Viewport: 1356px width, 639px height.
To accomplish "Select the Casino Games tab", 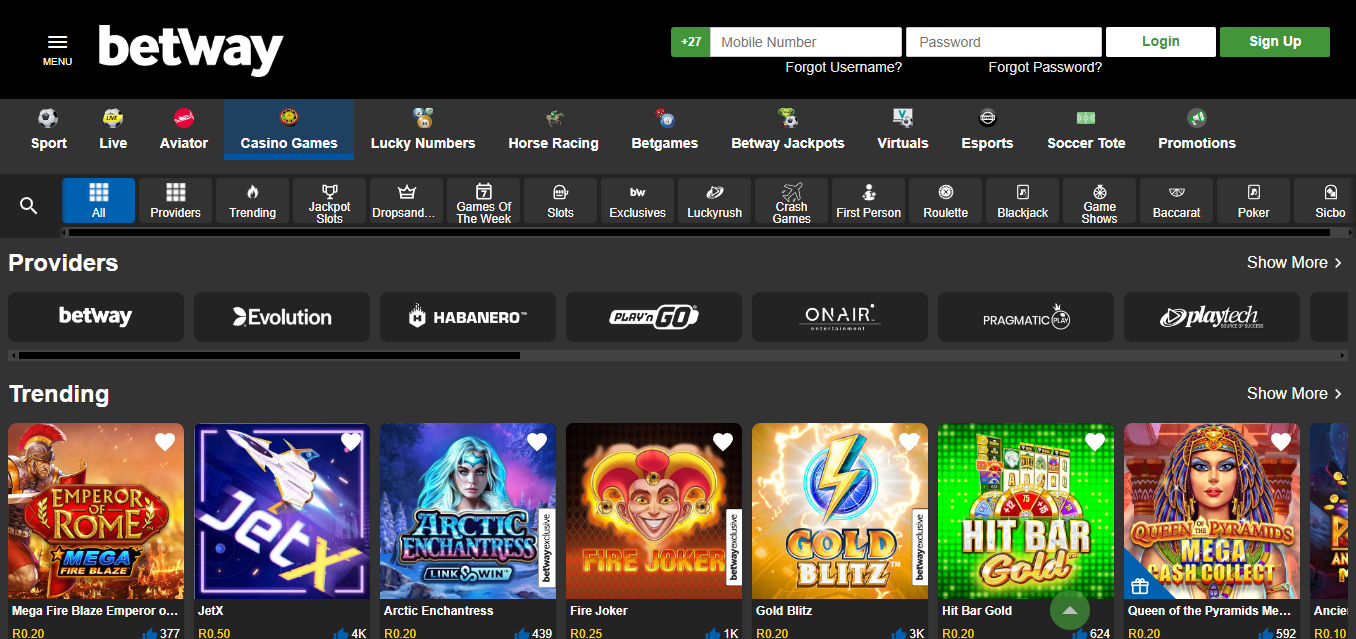I will pos(288,128).
